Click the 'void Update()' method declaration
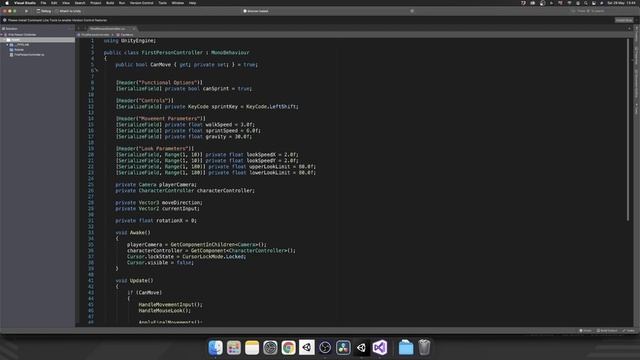The width and height of the screenshot is (640, 360). 134,281
